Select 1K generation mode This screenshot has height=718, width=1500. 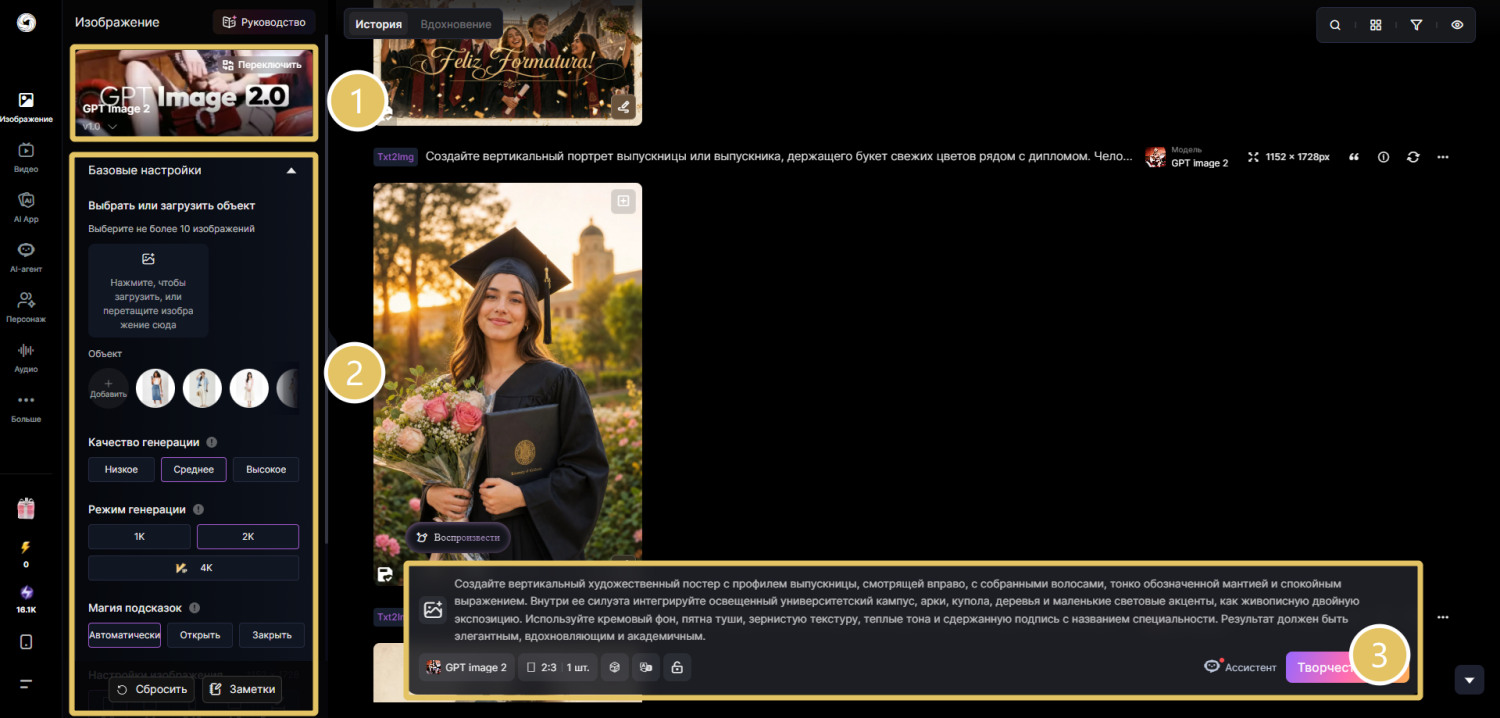tap(140, 536)
